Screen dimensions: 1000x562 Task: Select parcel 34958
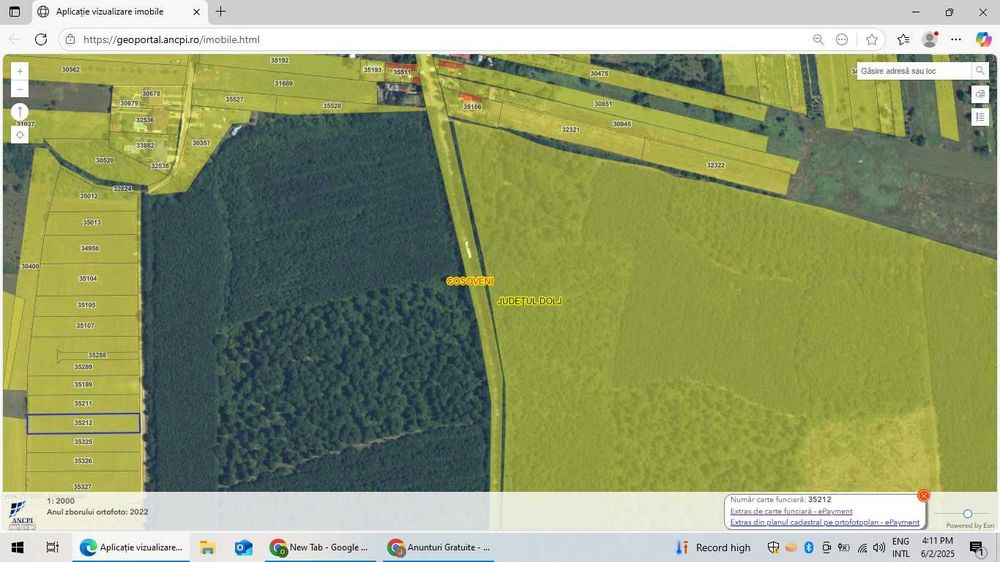[x=90, y=248]
